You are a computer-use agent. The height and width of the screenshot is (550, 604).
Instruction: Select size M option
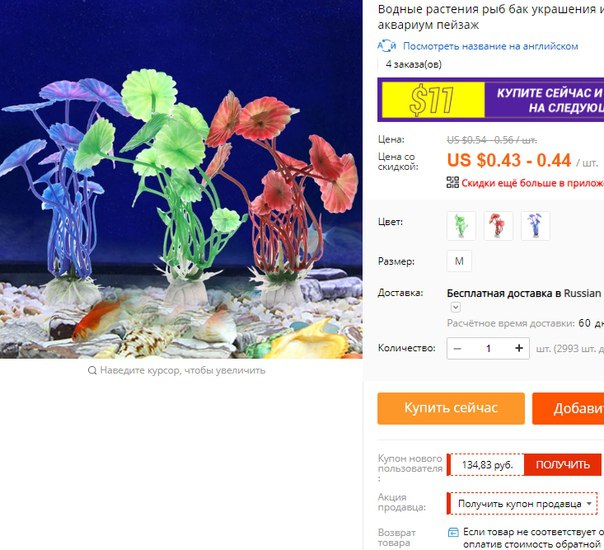[x=459, y=261]
